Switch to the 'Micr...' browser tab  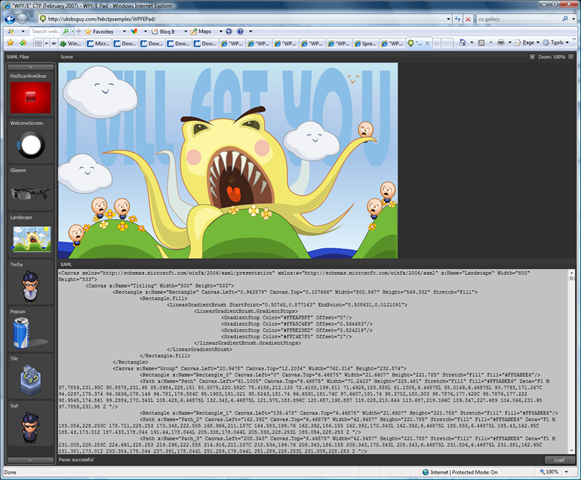[x=98, y=44]
